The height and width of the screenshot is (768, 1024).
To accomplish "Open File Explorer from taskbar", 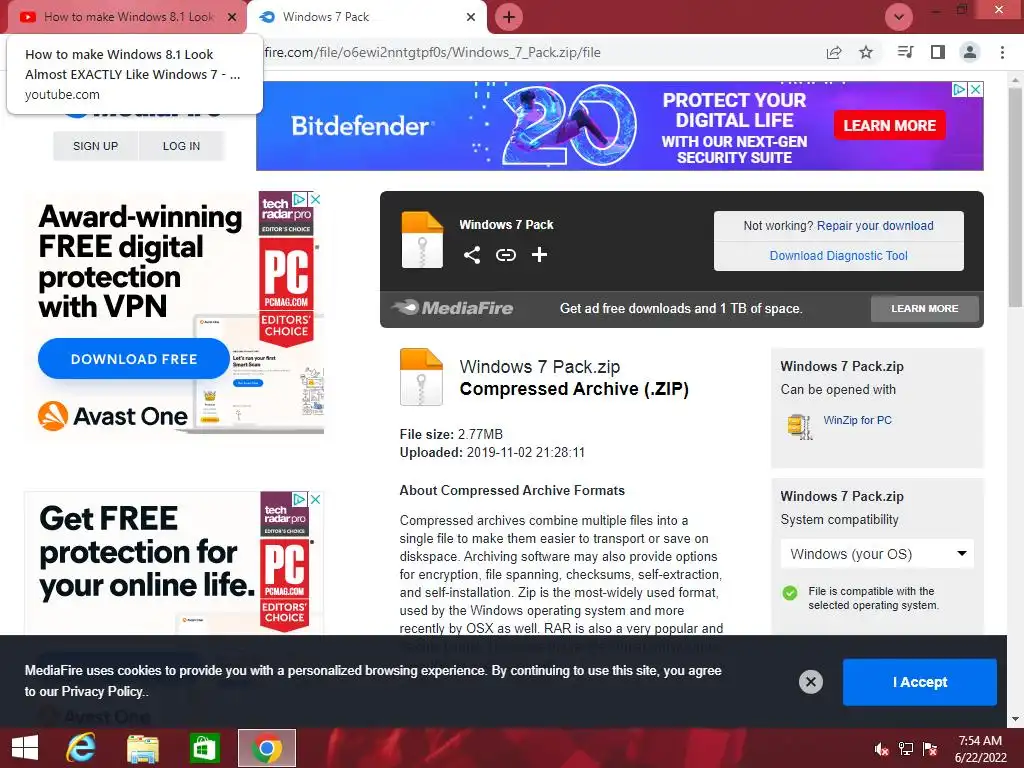I will (142, 748).
